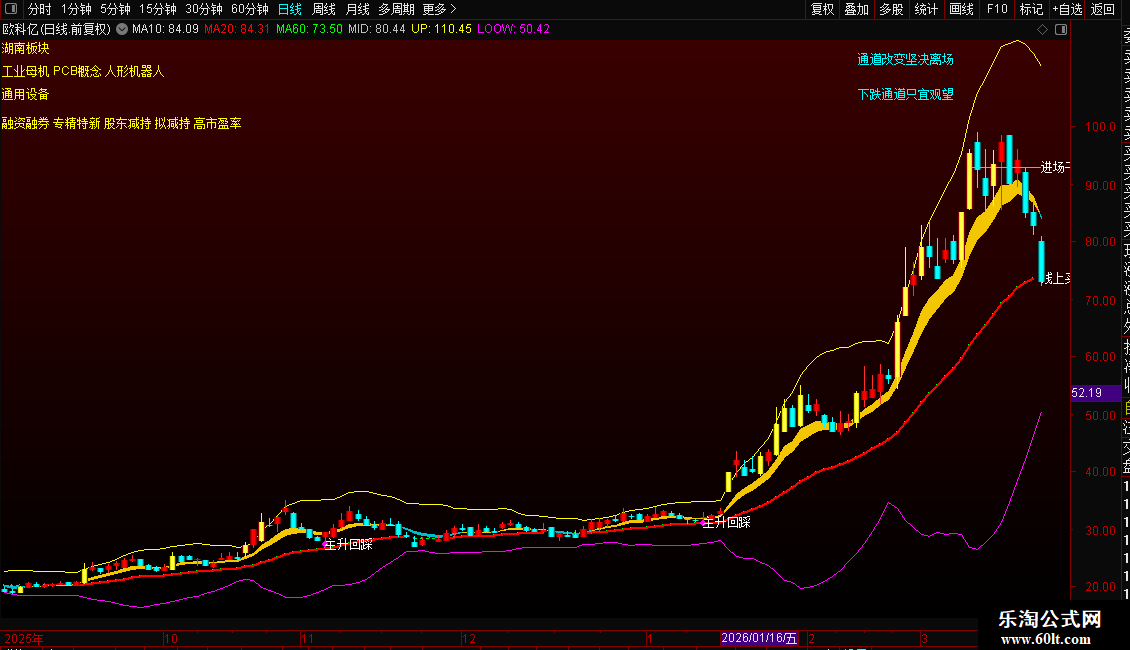
Task: Select the 5分钟 period tab
Action: click(x=115, y=9)
